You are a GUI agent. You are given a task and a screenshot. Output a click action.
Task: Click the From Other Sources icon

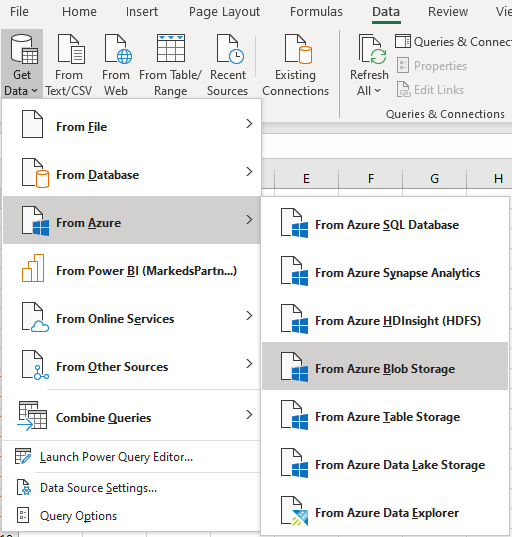point(35,365)
